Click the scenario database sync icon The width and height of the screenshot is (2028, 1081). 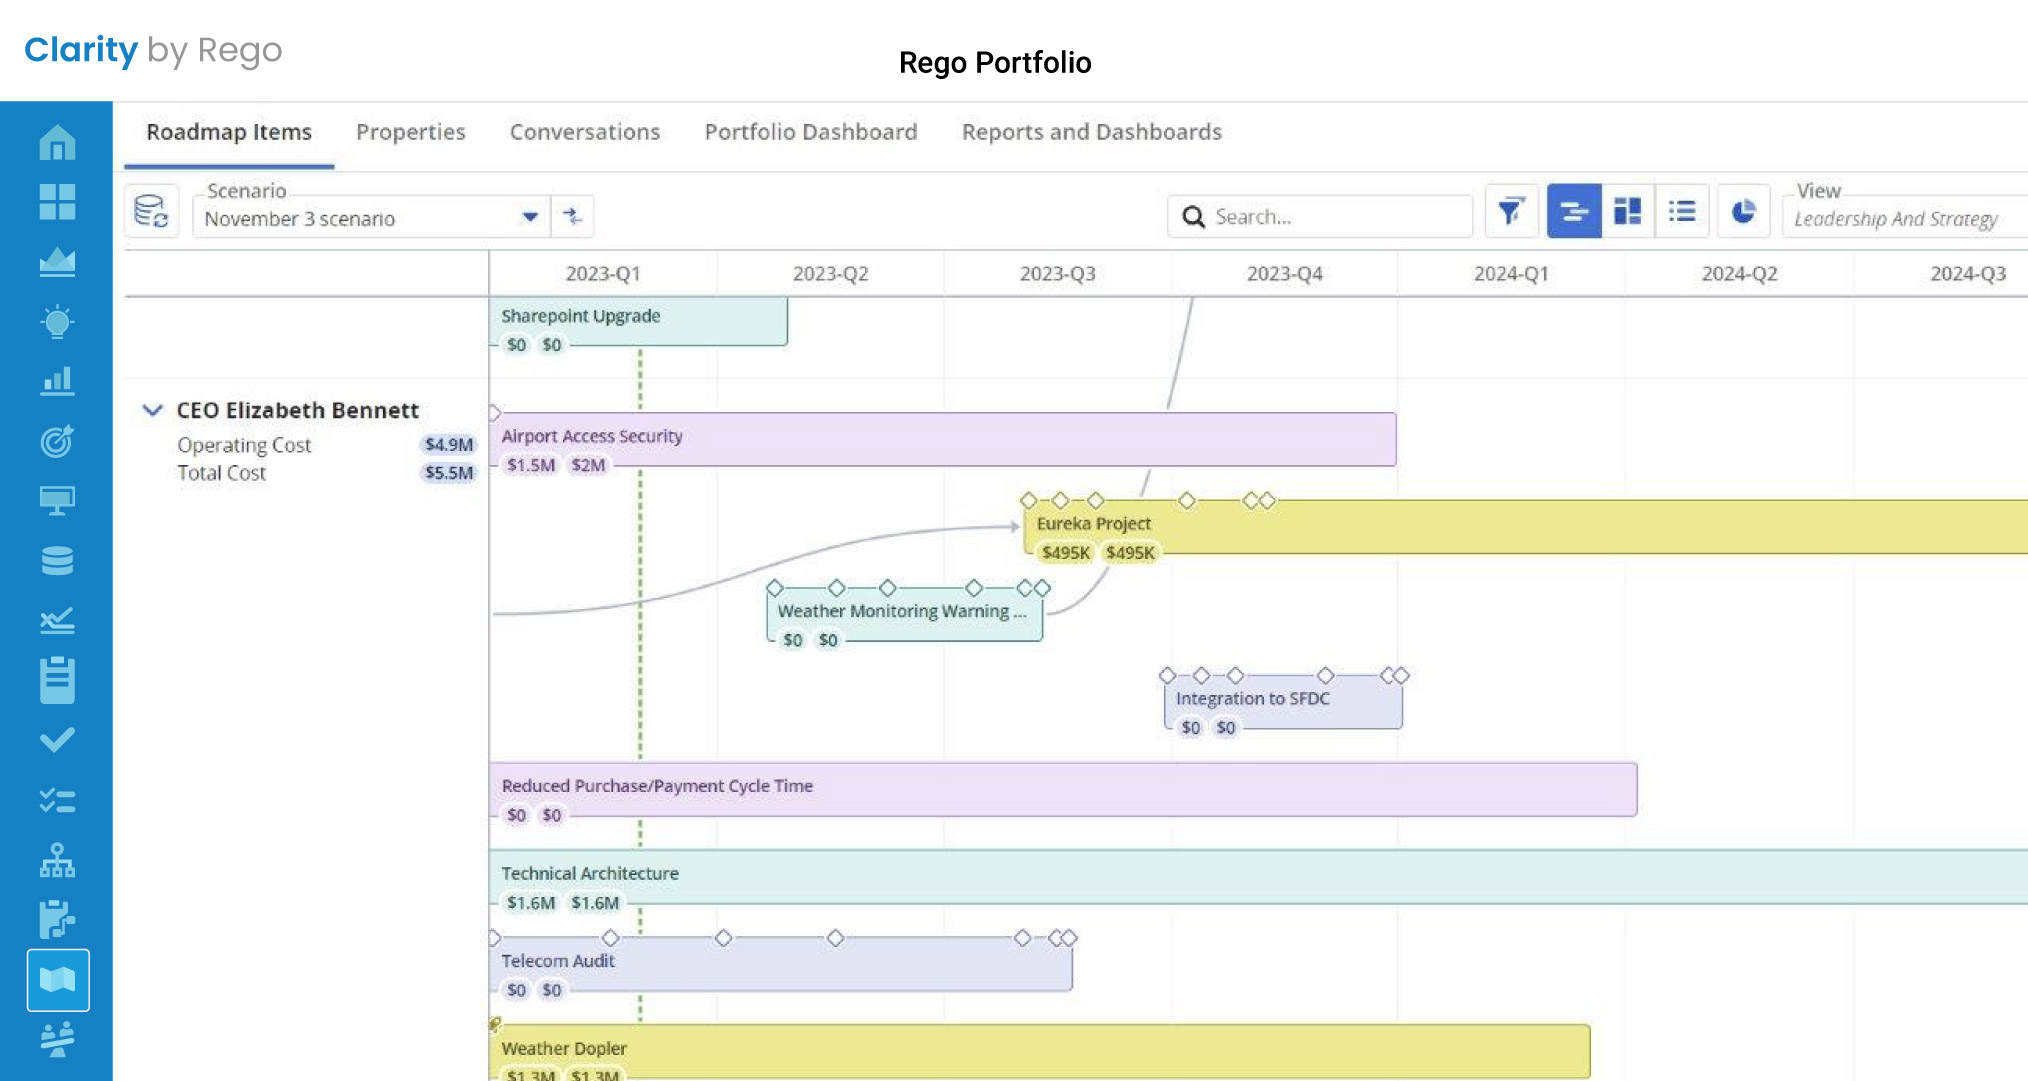click(x=151, y=212)
